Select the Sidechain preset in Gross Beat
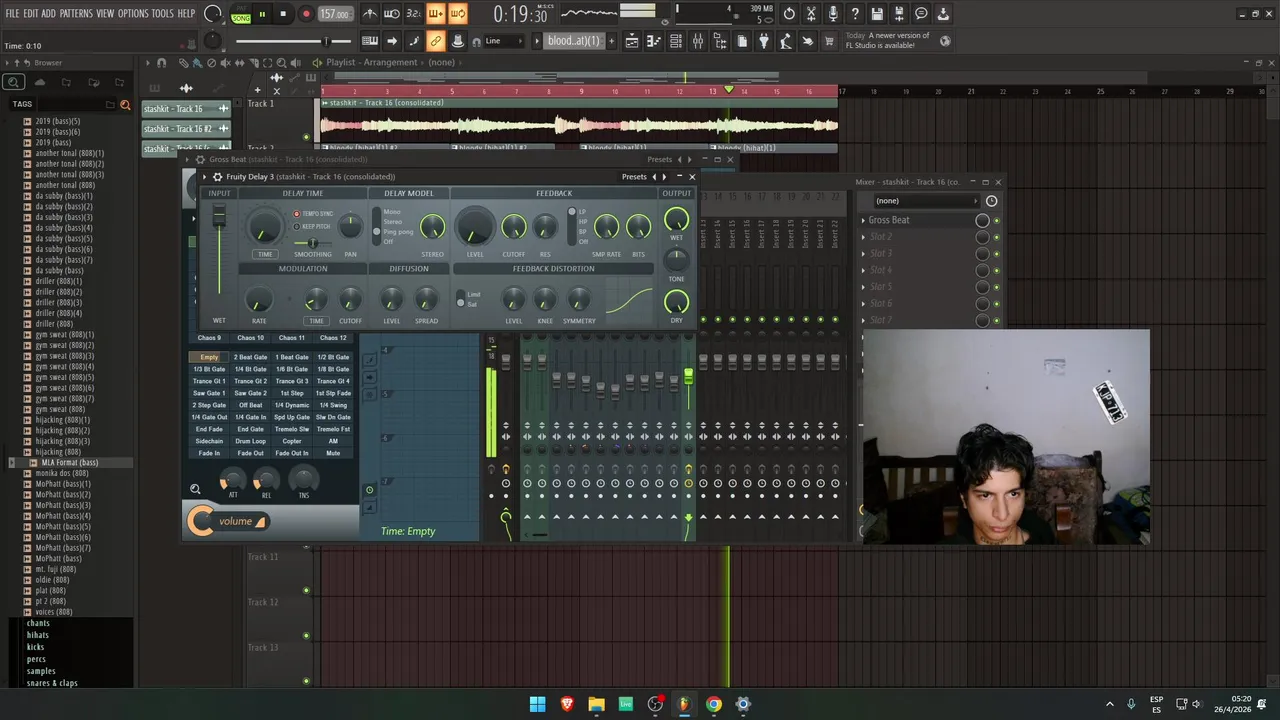The image size is (1280, 720). pos(209,441)
